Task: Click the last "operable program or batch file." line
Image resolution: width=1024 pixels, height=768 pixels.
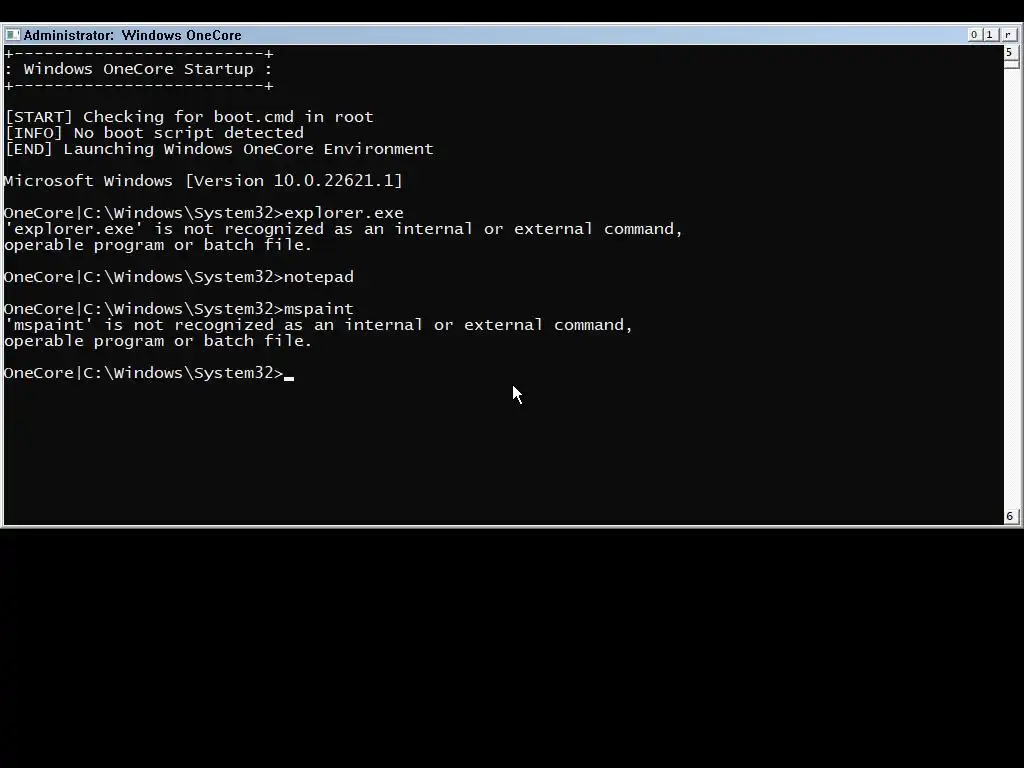Action: click(158, 341)
